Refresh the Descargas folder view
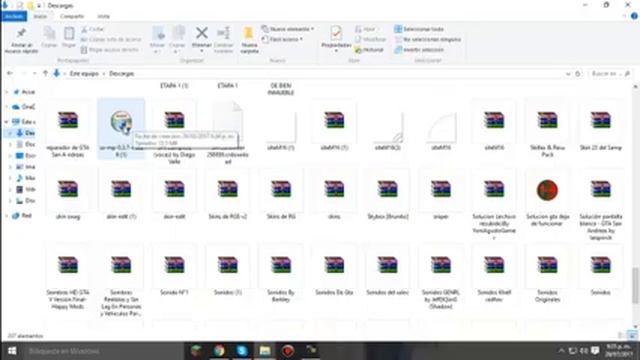This screenshot has width=640, height=360. point(578,74)
